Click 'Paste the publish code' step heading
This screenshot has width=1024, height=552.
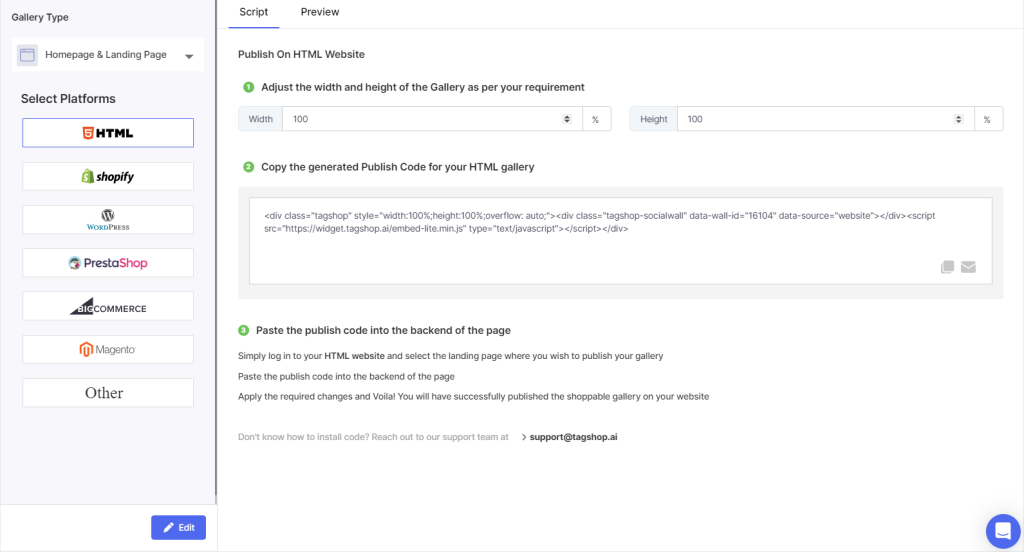[x=383, y=331]
